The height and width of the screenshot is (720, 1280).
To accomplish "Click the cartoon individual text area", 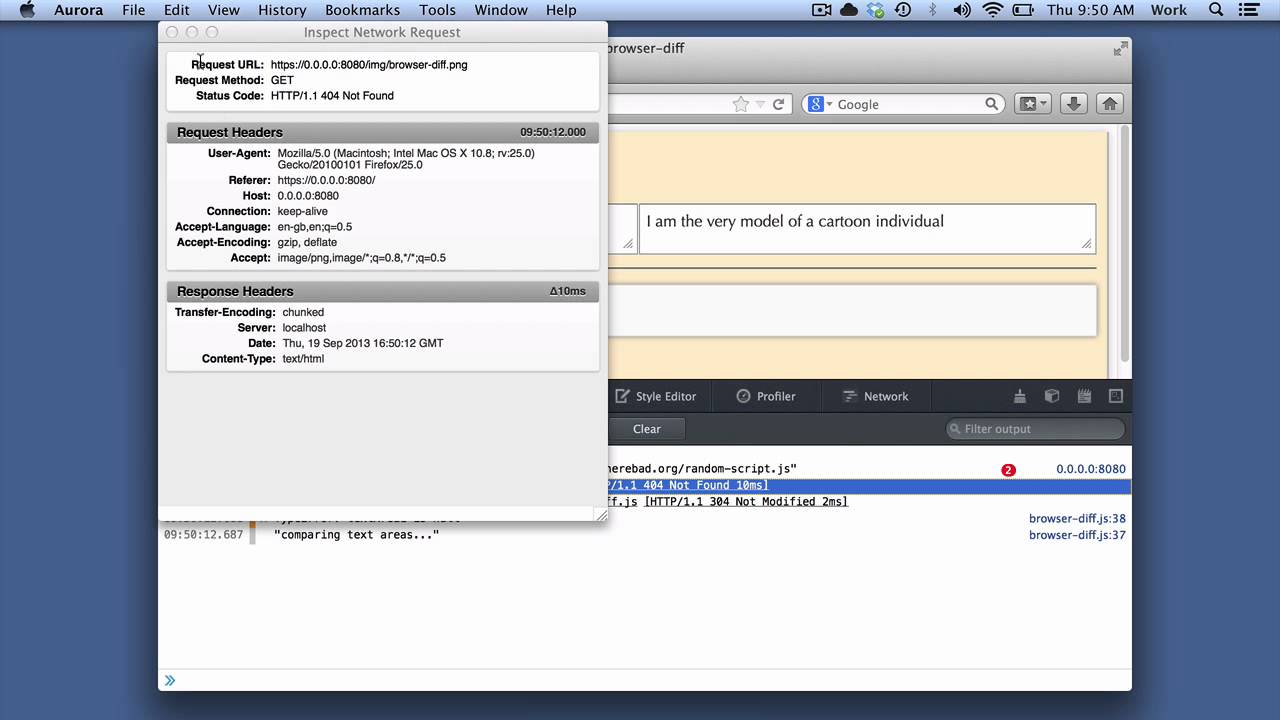I will [867, 229].
